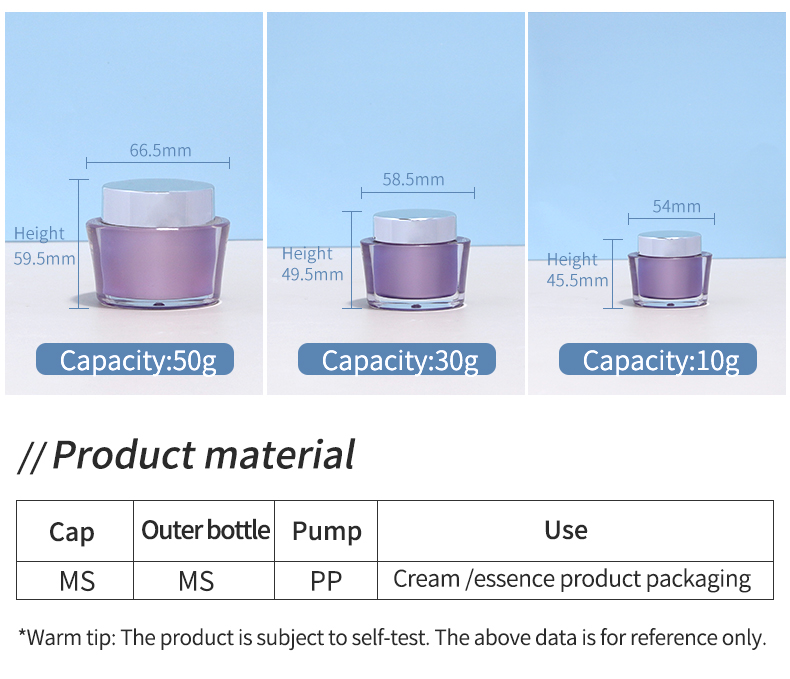Select the 30g purple jar image

(x=415, y=259)
